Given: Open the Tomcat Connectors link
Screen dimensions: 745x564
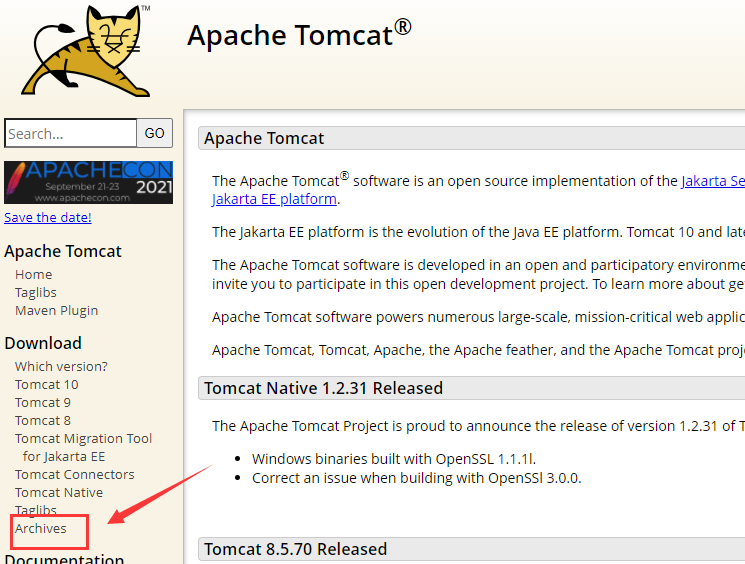Looking at the screenshot, I should pyautogui.click(x=75, y=475).
